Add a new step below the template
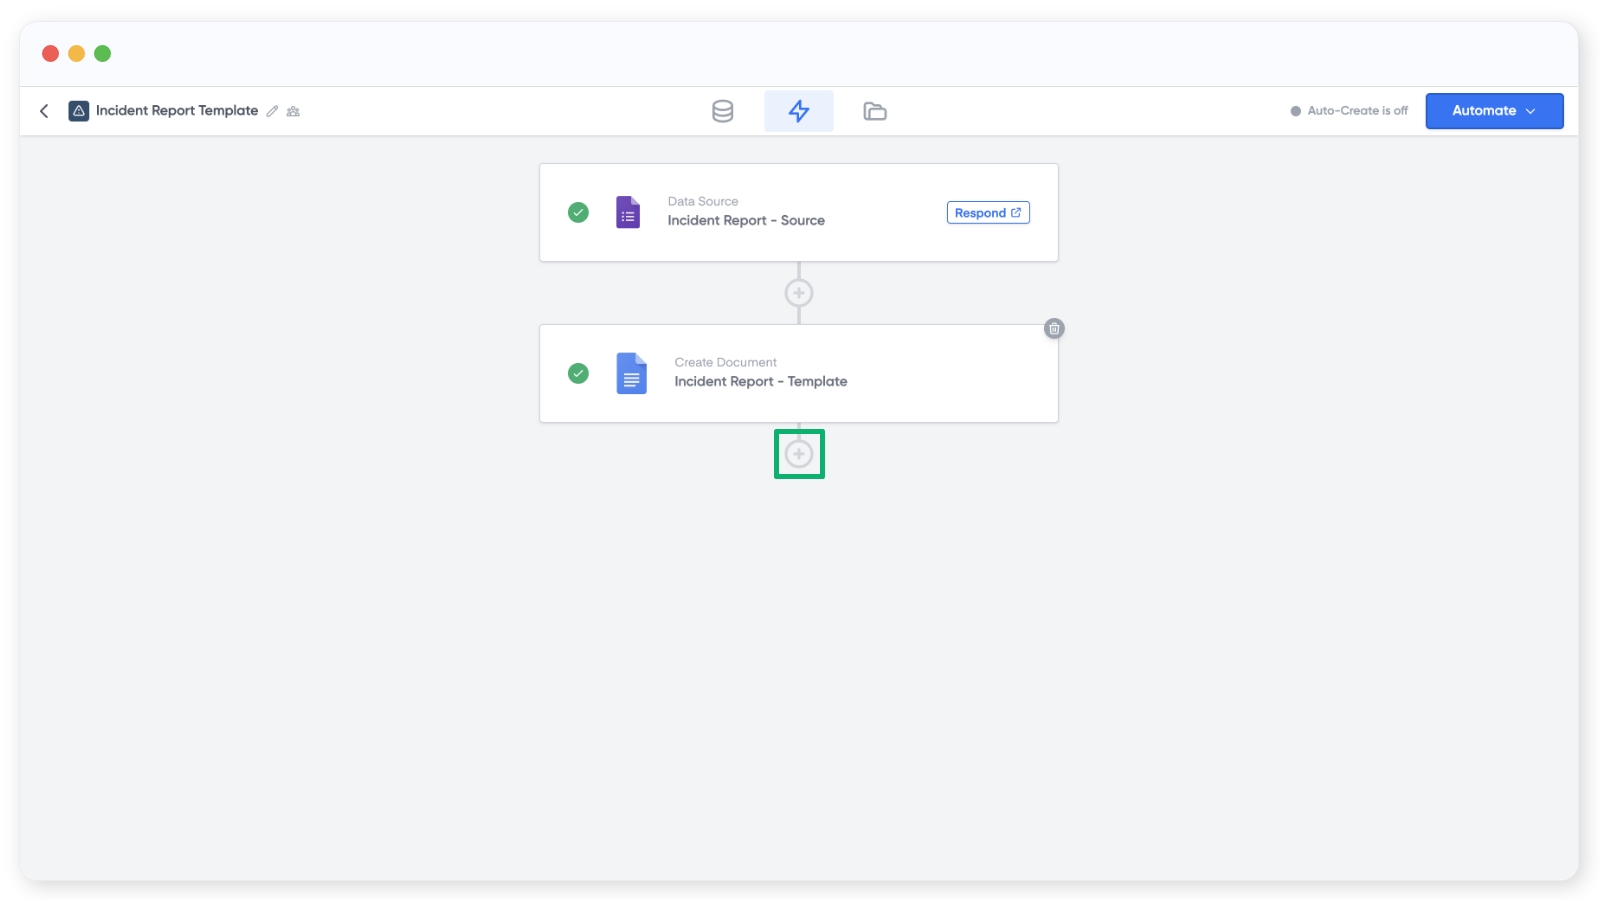The width and height of the screenshot is (1600, 900). pyautogui.click(x=798, y=454)
